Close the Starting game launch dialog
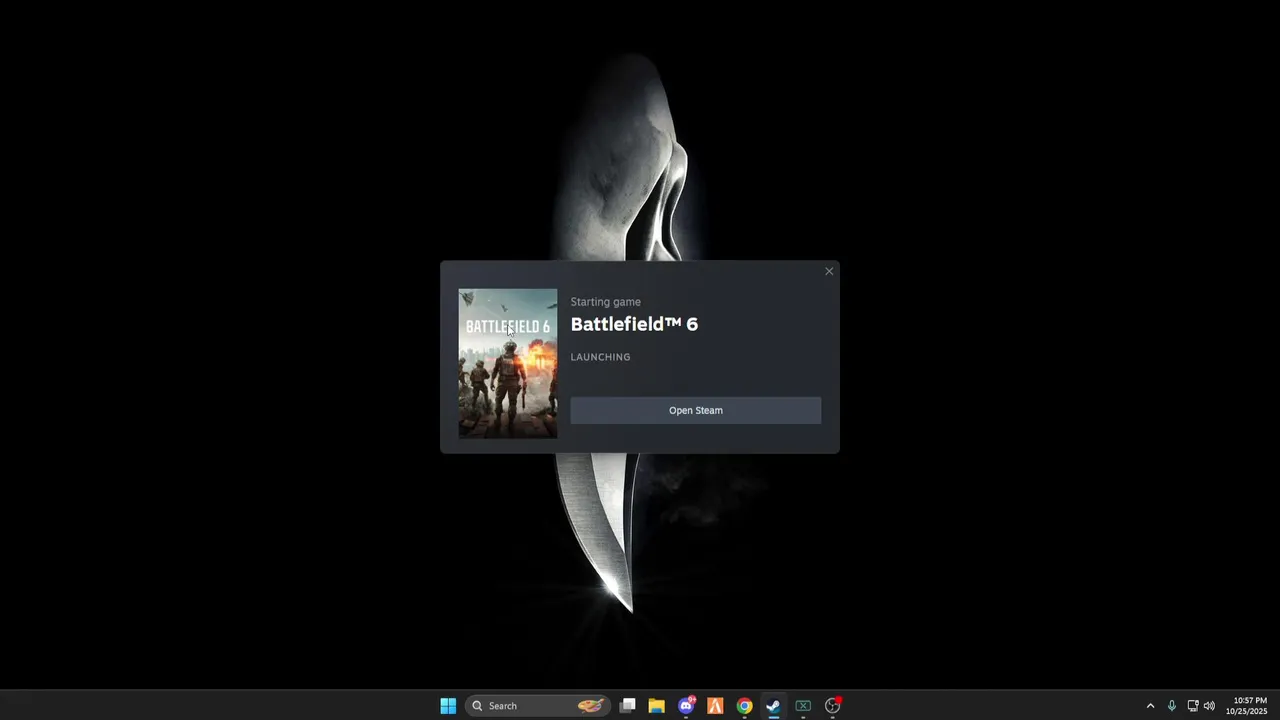This screenshot has height=720, width=1280. coord(829,271)
